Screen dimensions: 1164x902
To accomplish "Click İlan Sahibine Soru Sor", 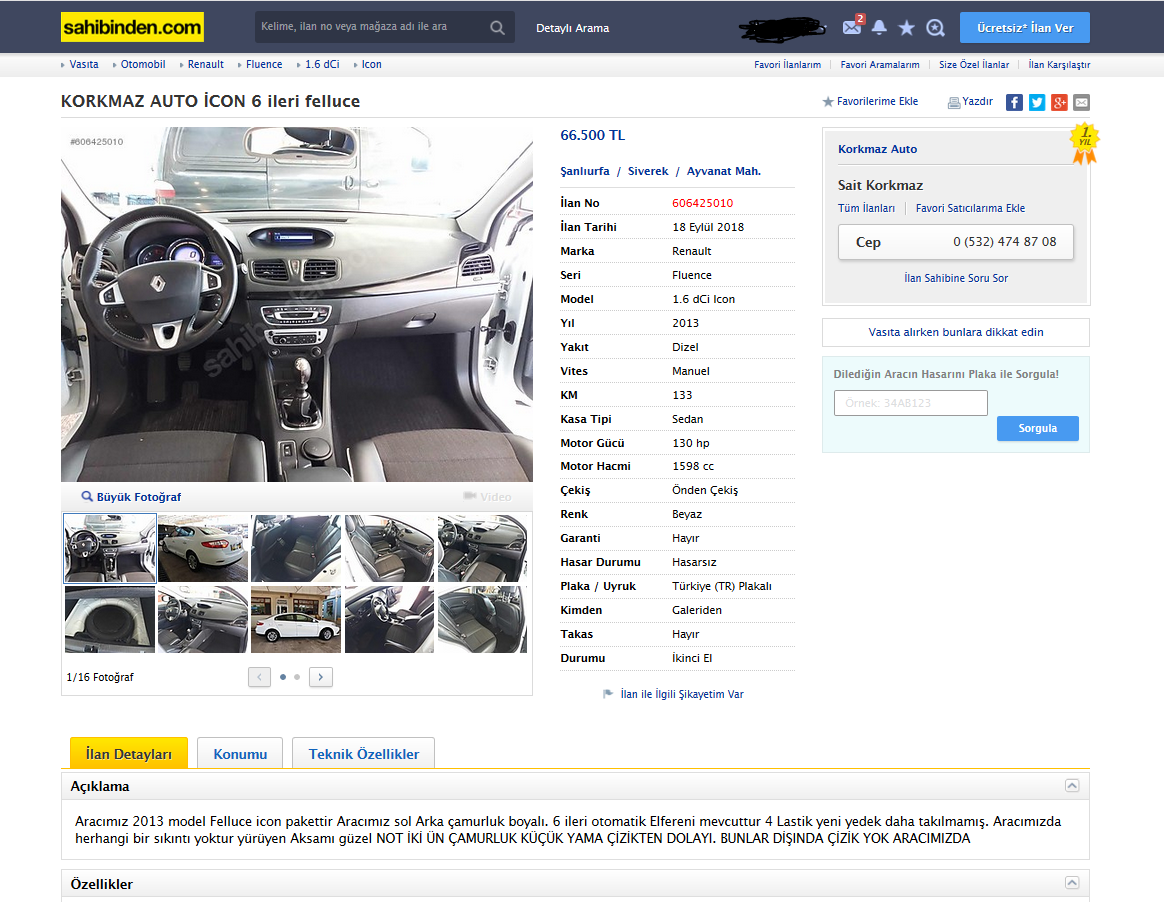I will [956, 278].
